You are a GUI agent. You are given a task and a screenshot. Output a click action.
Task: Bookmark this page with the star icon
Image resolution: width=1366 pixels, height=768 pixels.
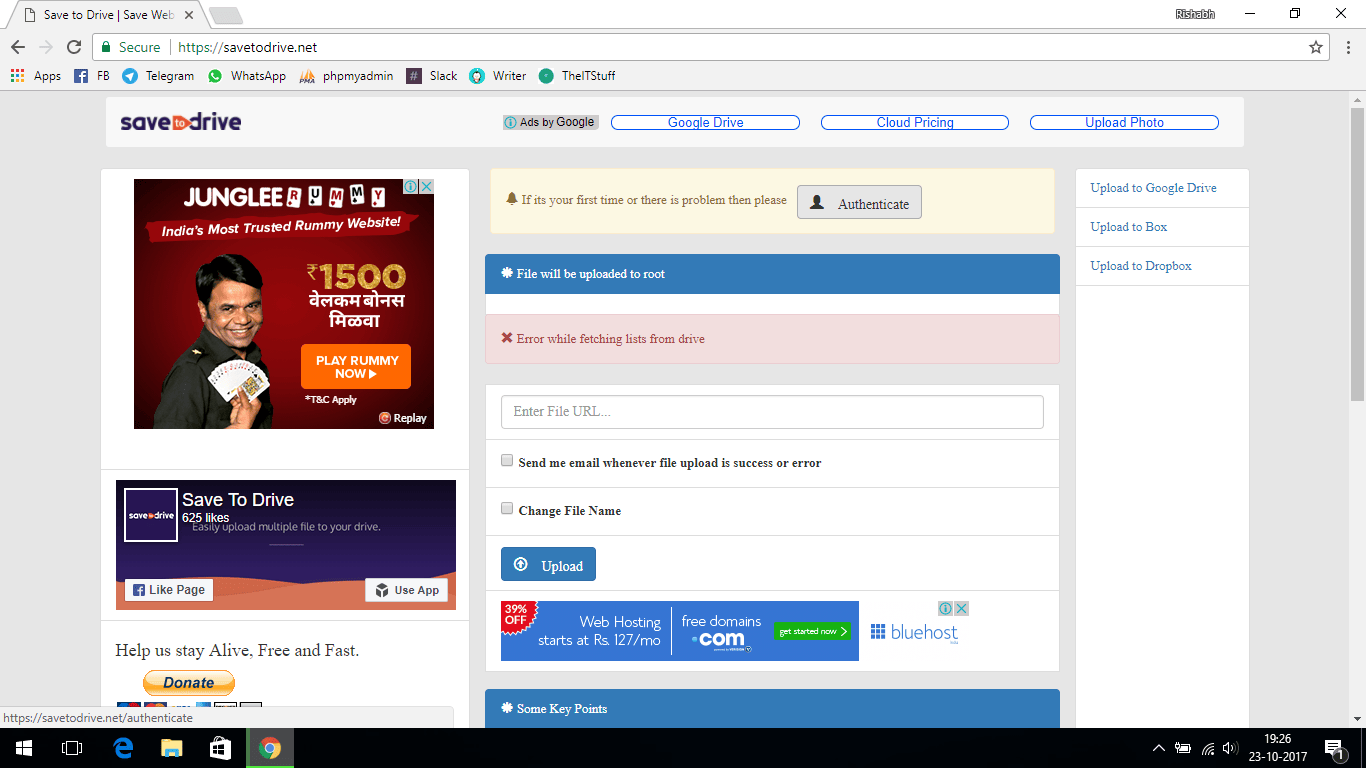pyautogui.click(x=1316, y=47)
